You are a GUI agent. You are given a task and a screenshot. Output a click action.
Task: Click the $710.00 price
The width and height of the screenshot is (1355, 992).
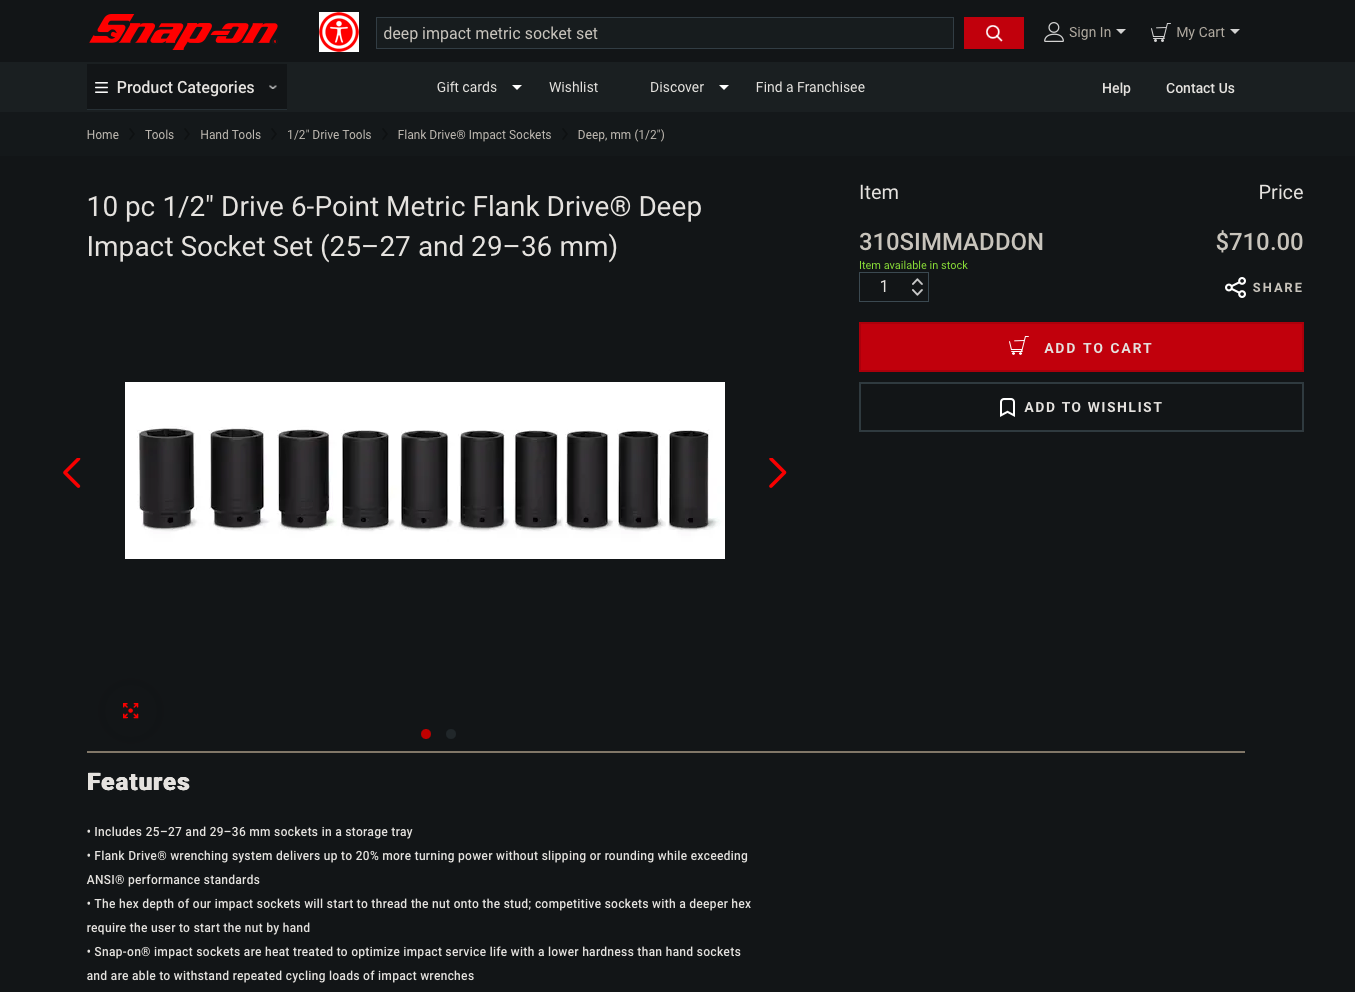(x=1259, y=242)
